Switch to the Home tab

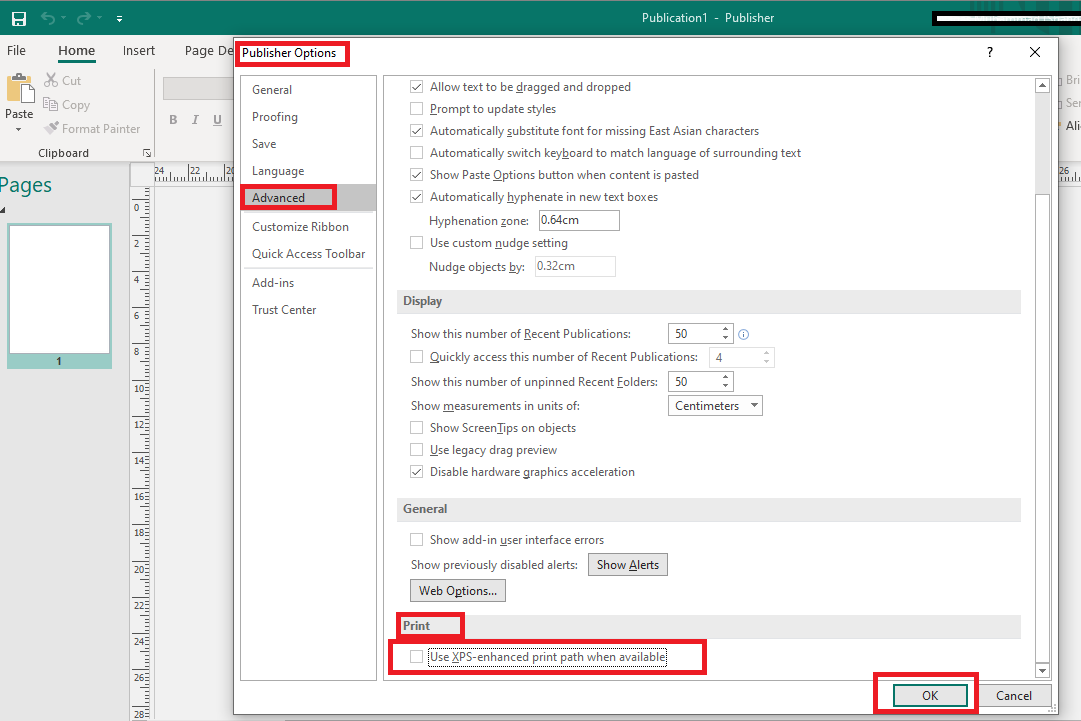(77, 50)
